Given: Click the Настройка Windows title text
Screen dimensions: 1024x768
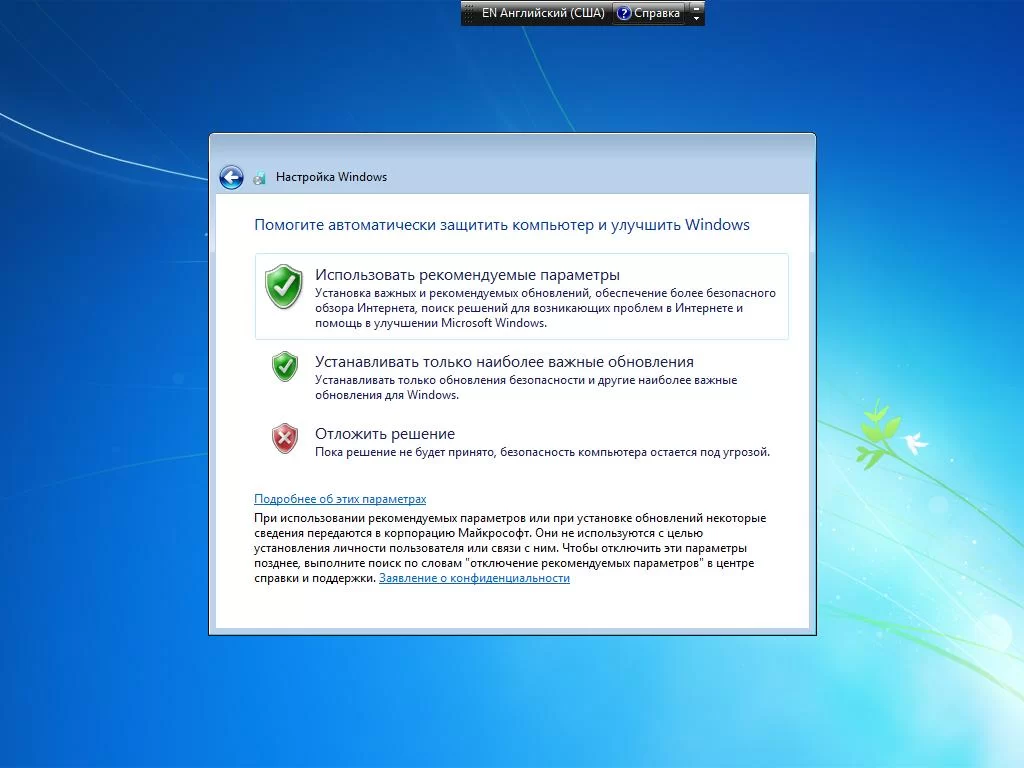Looking at the screenshot, I should 331,177.
